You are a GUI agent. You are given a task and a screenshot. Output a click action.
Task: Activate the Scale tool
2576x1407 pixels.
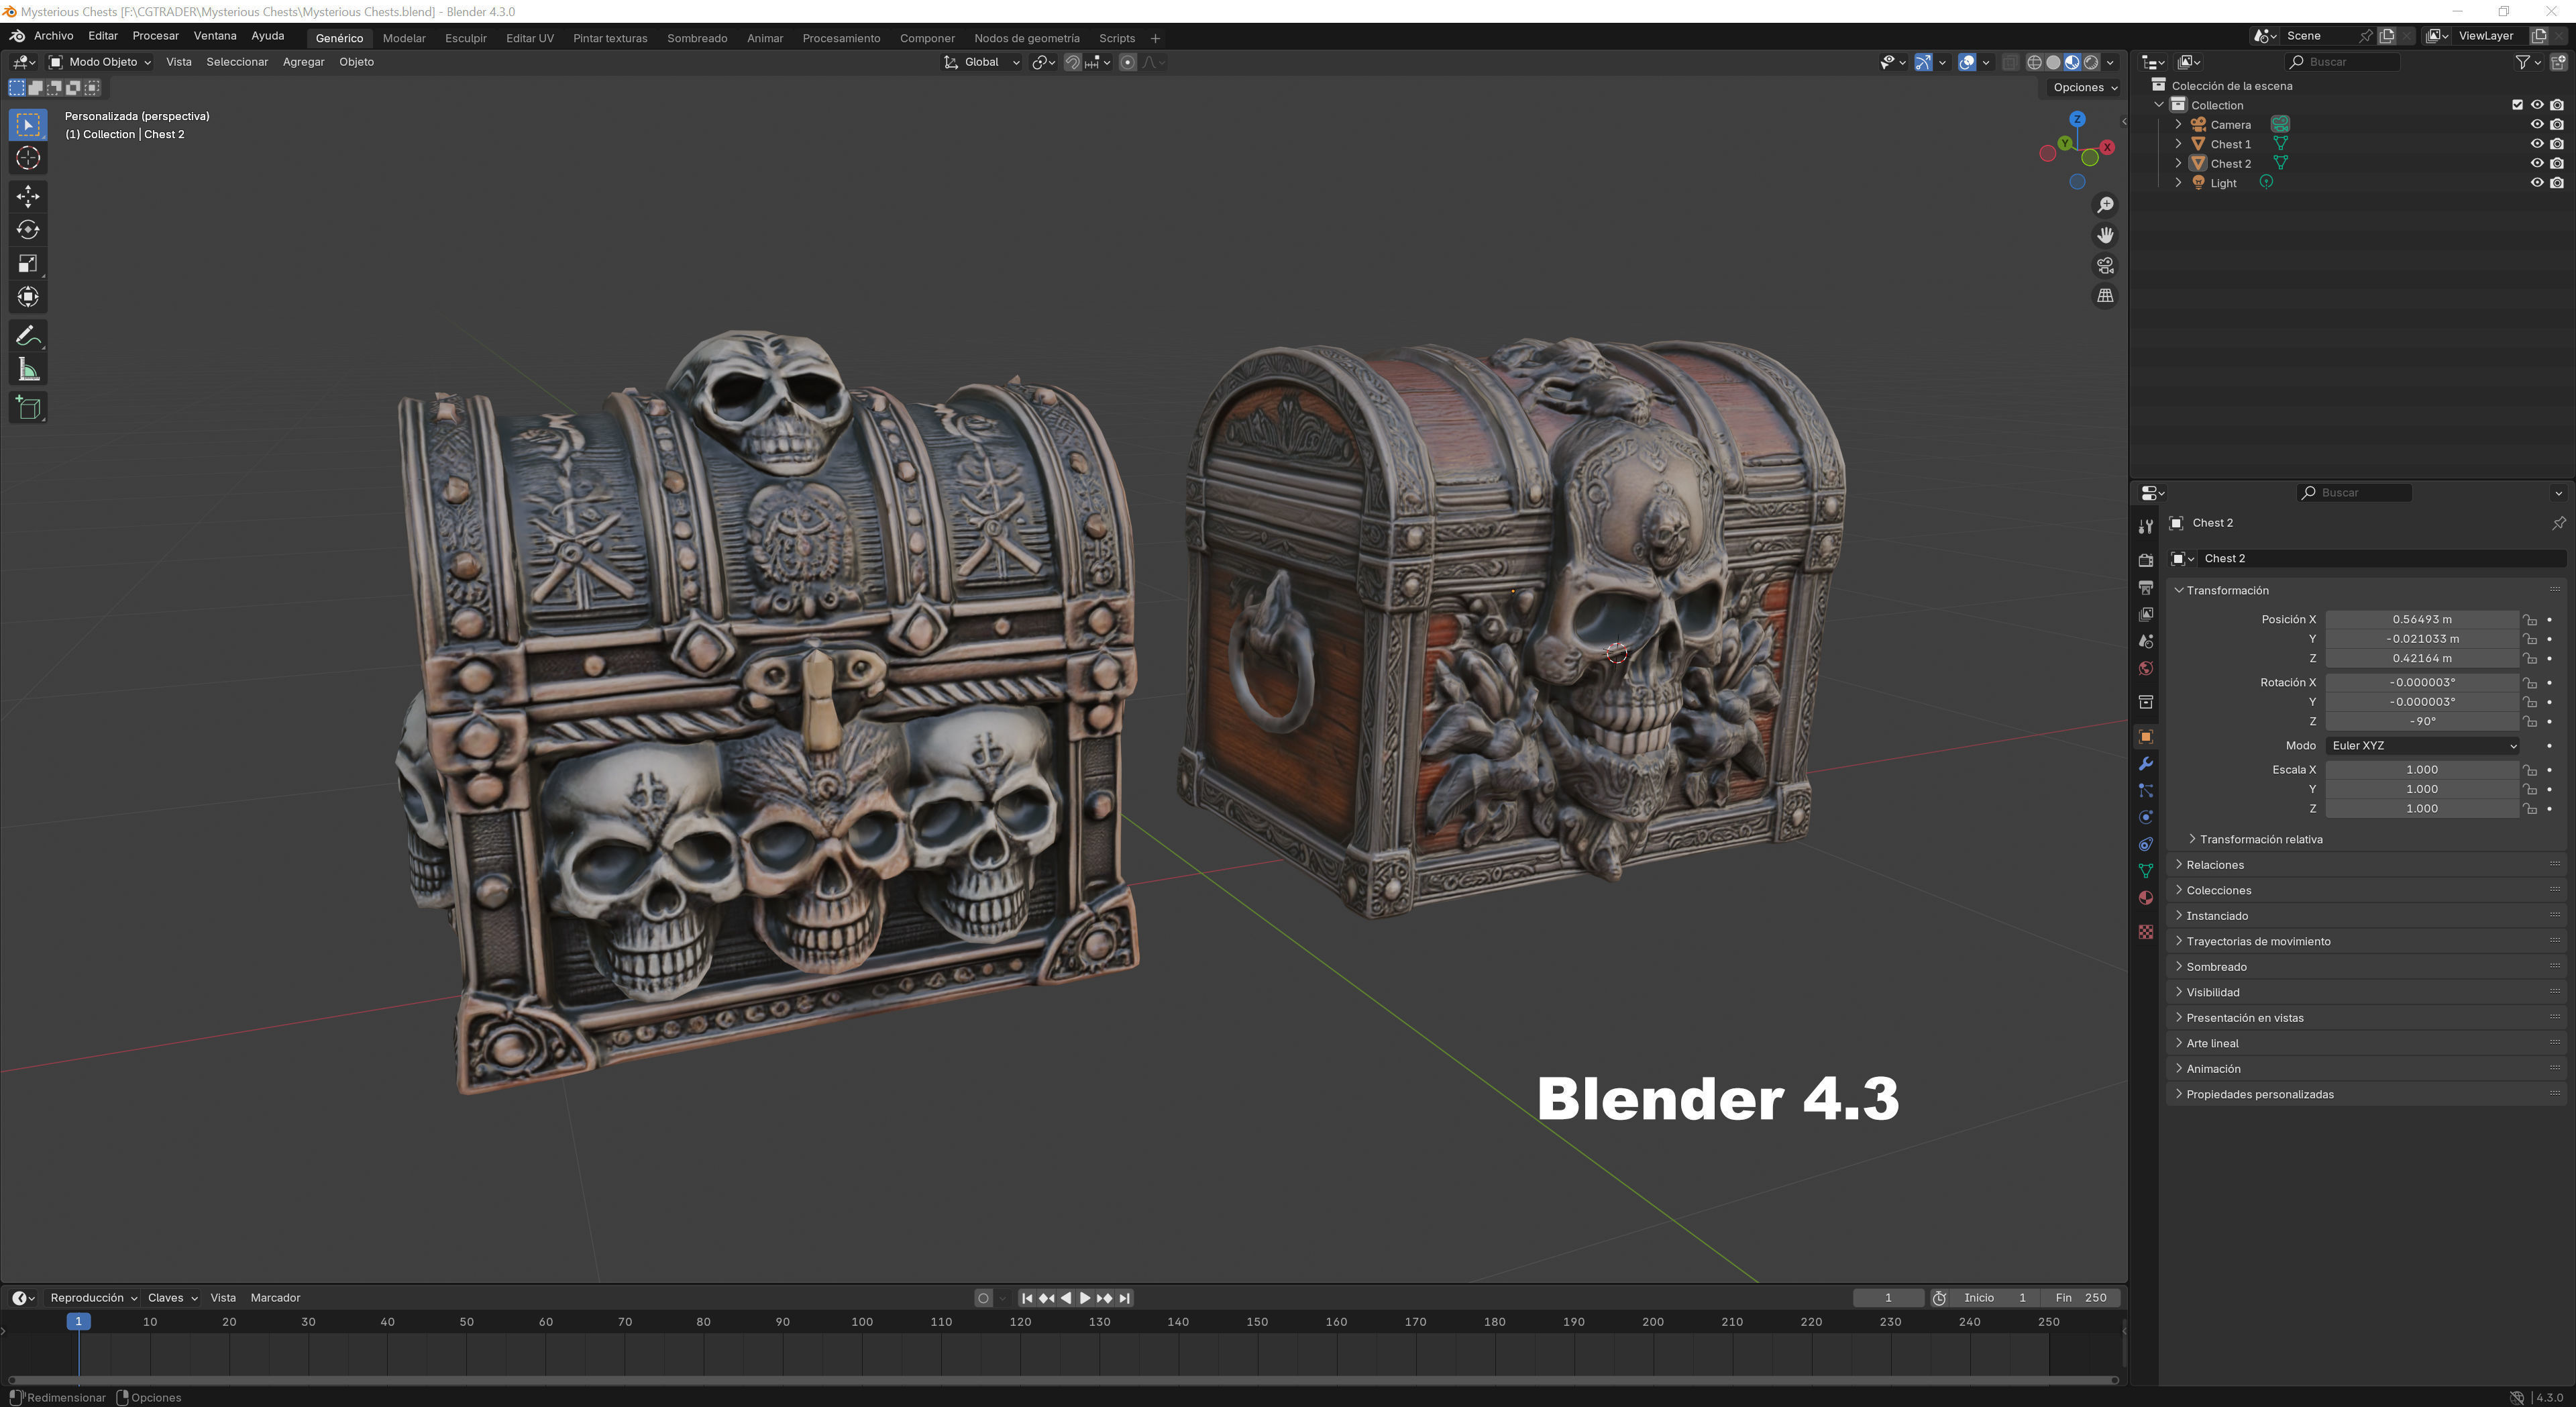(x=28, y=264)
